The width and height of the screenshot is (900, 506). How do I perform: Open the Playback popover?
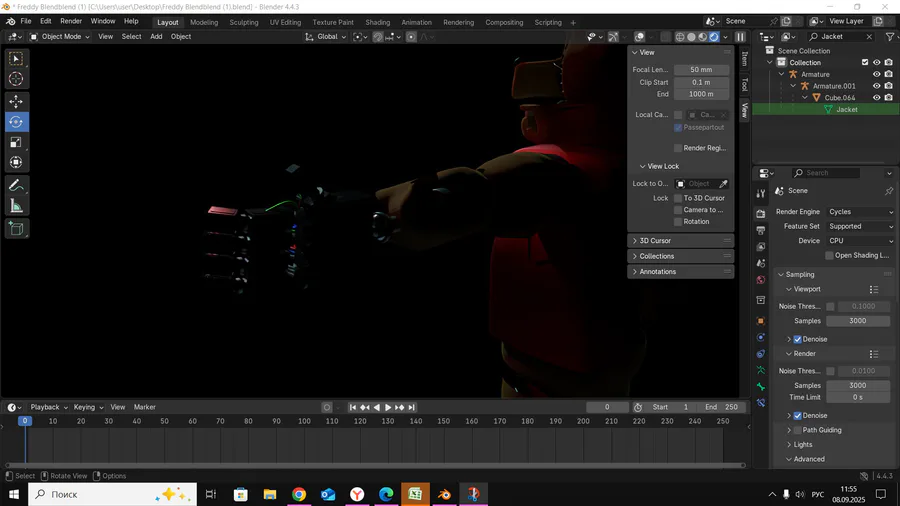point(48,407)
